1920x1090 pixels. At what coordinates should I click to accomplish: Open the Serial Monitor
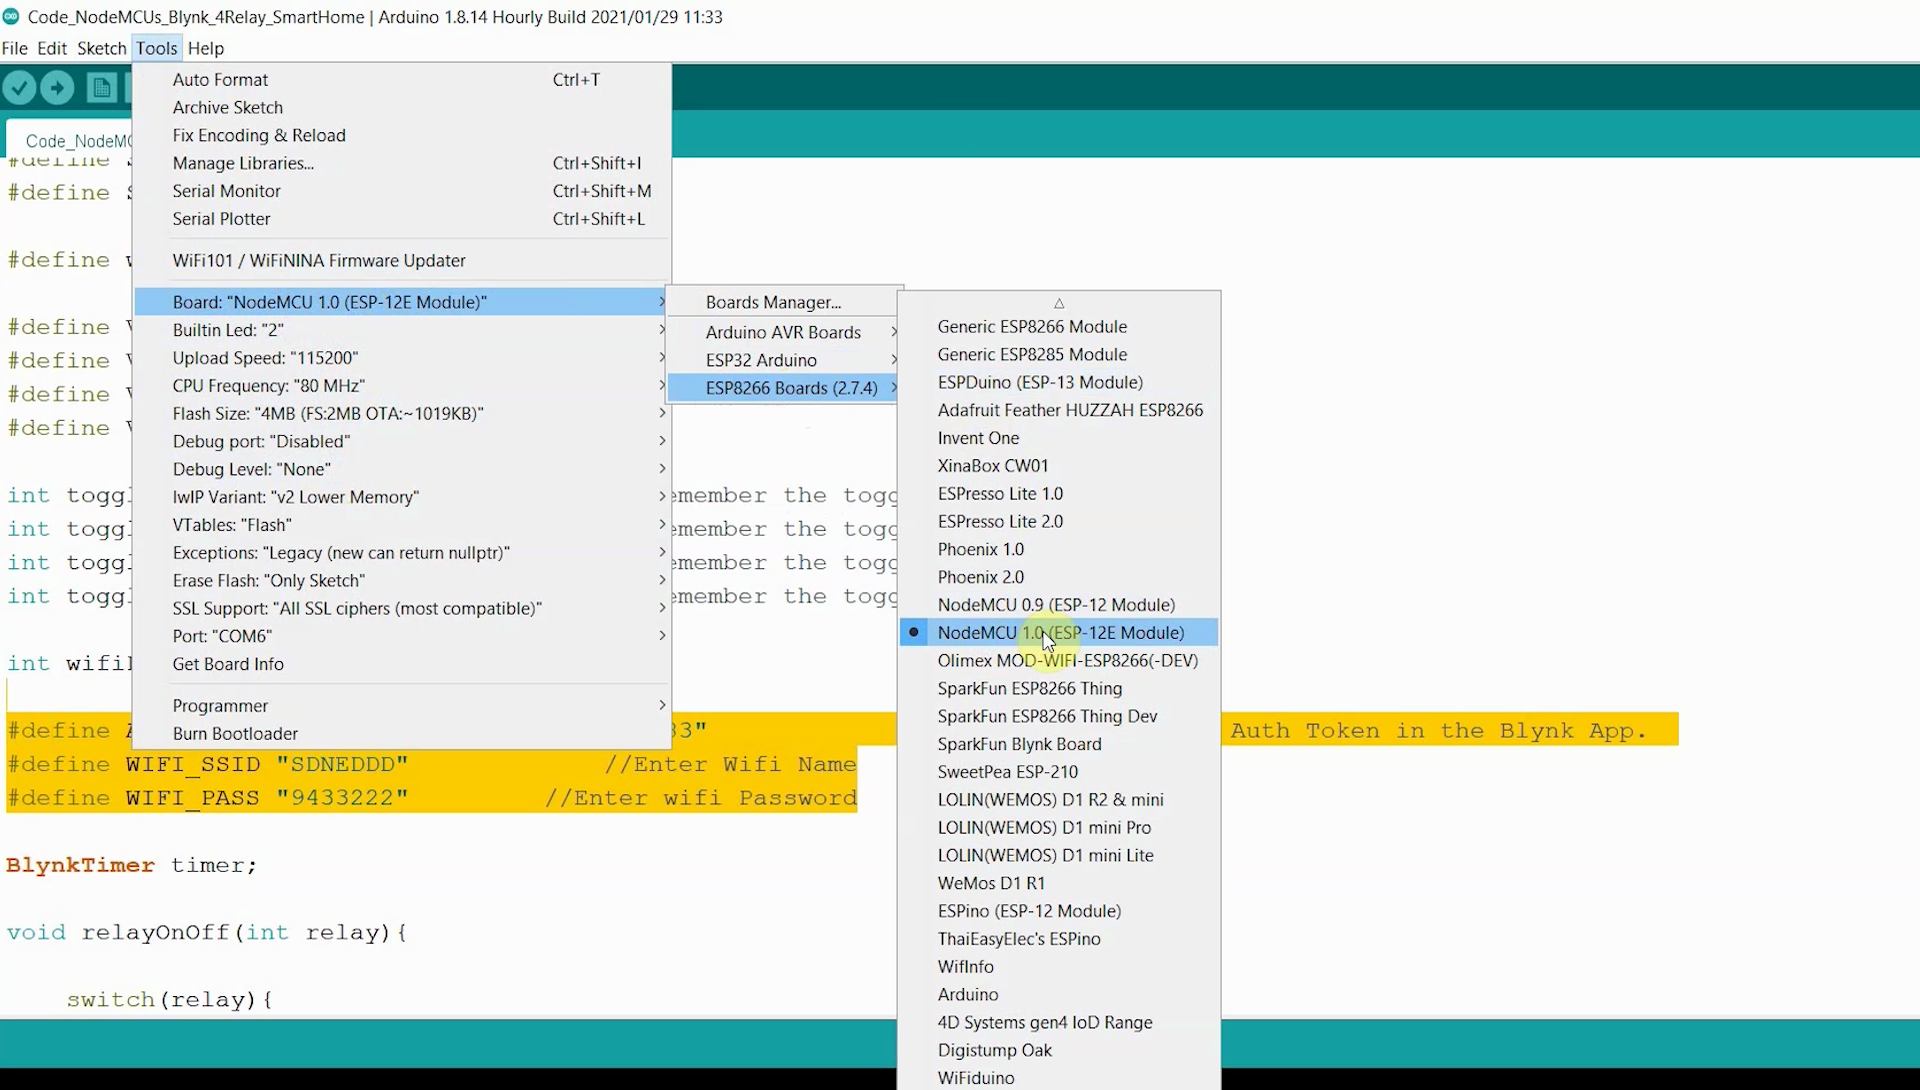point(226,190)
